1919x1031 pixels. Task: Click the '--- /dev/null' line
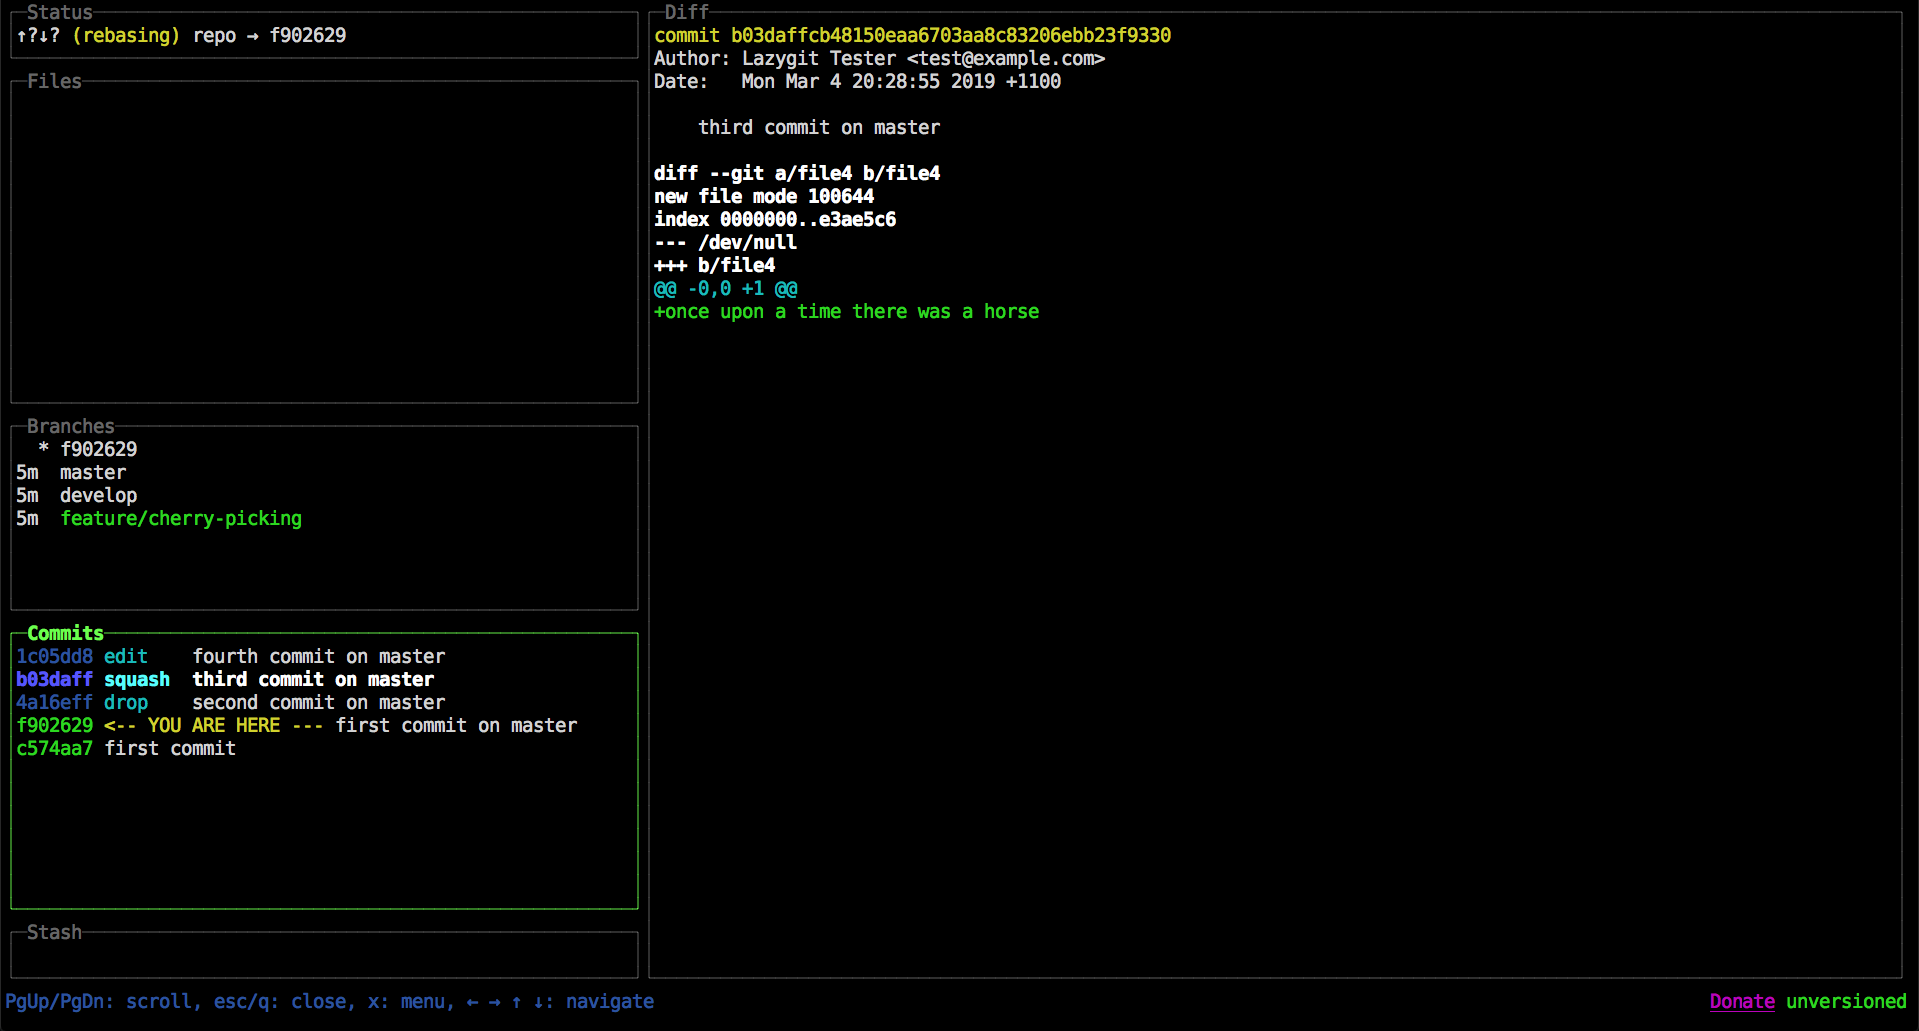click(x=725, y=242)
